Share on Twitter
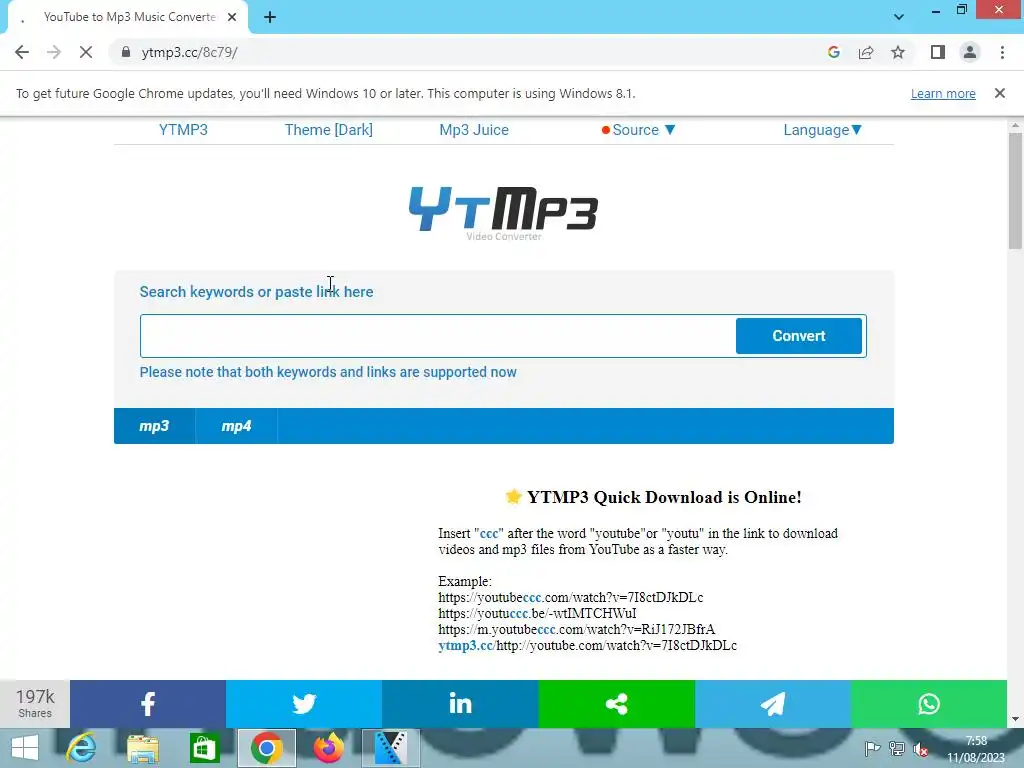The width and height of the screenshot is (1024, 768). pyautogui.click(x=304, y=704)
